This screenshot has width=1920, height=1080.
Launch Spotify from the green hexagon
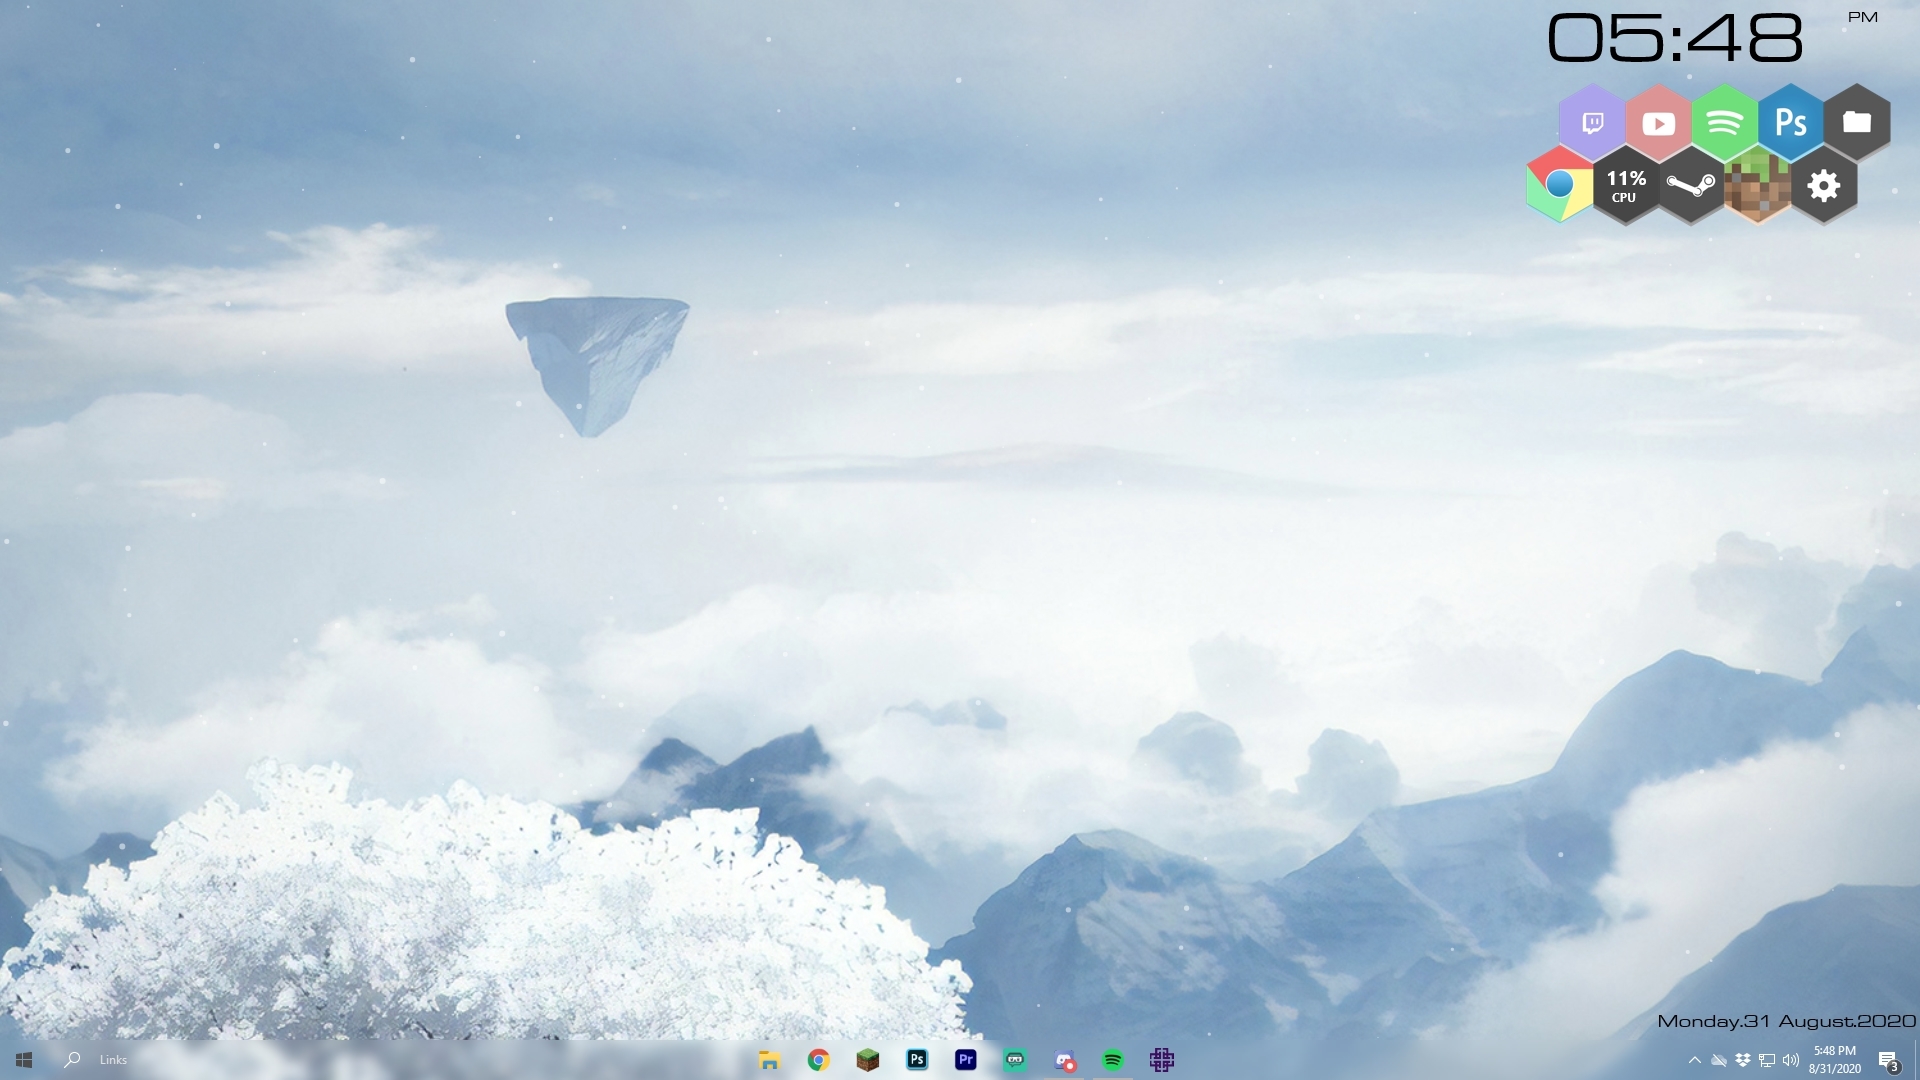coord(1724,123)
